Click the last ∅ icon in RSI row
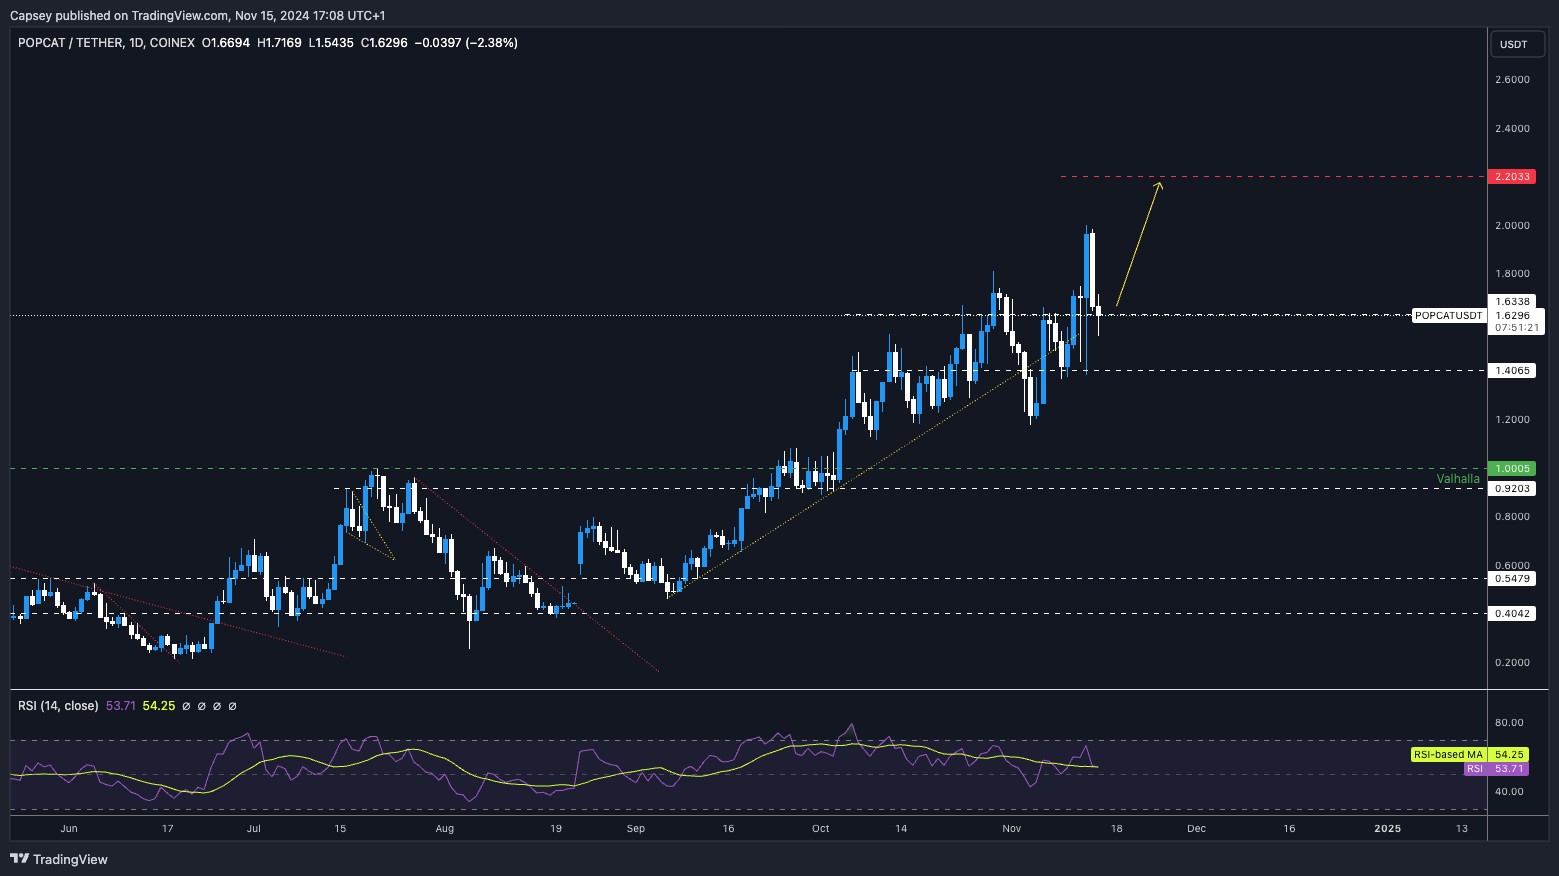1559x876 pixels. pos(232,706)
